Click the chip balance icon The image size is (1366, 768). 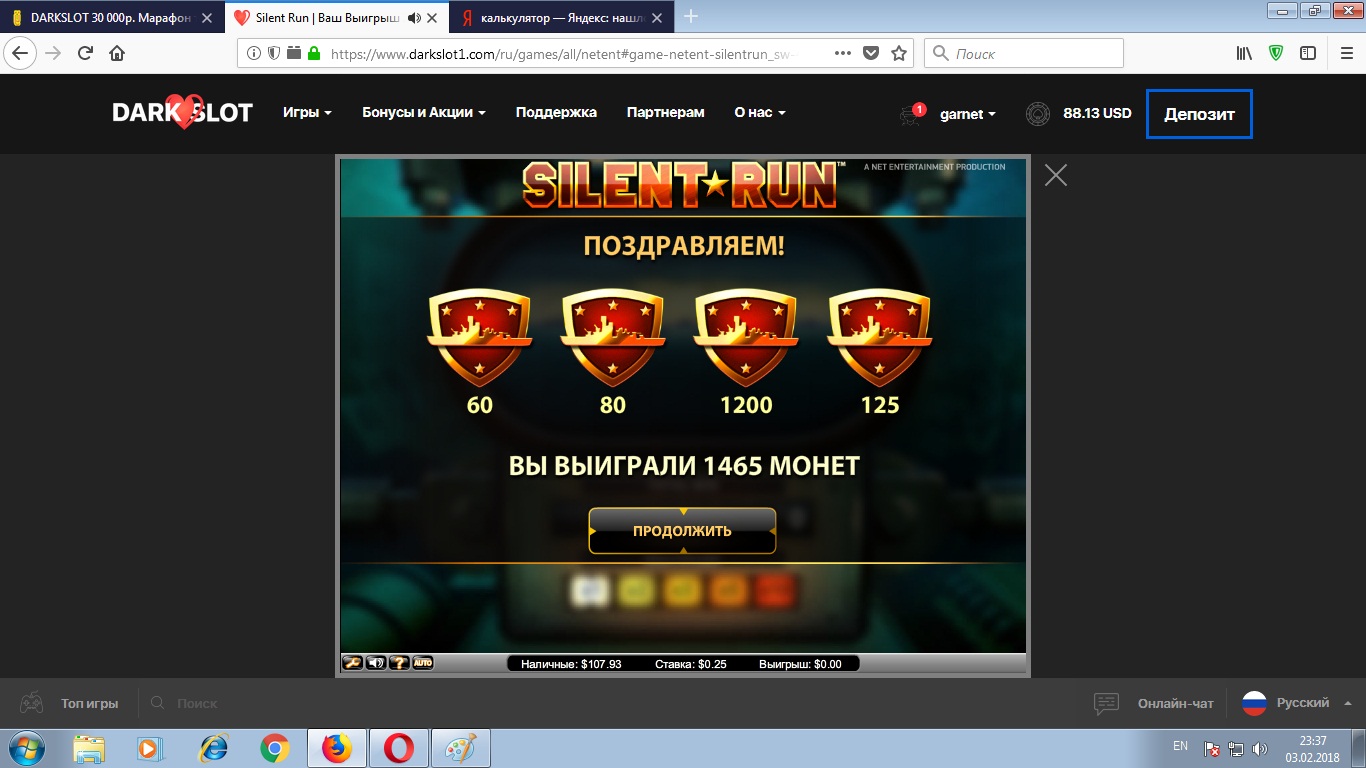coord(1038,114)
